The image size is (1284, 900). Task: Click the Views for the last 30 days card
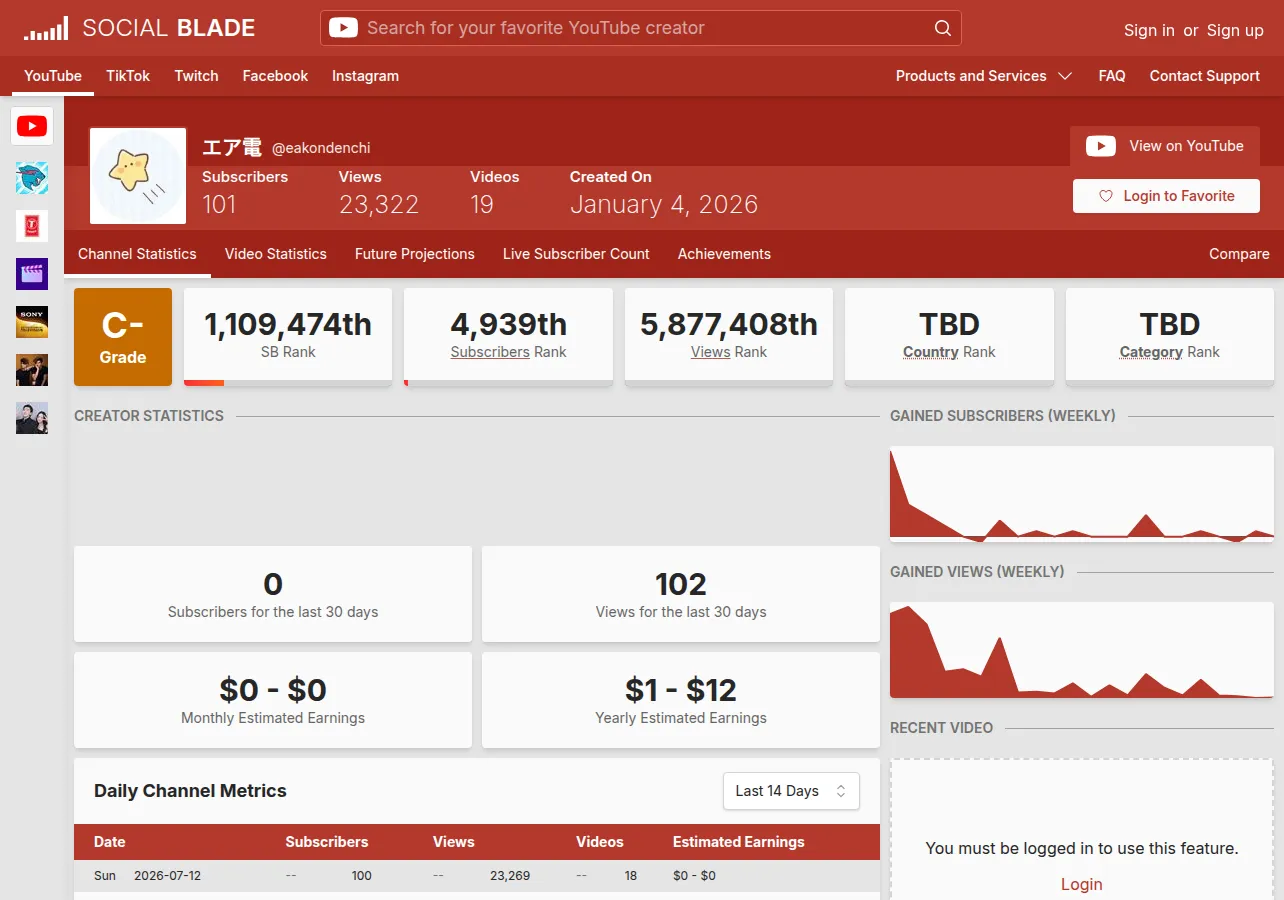681,594
